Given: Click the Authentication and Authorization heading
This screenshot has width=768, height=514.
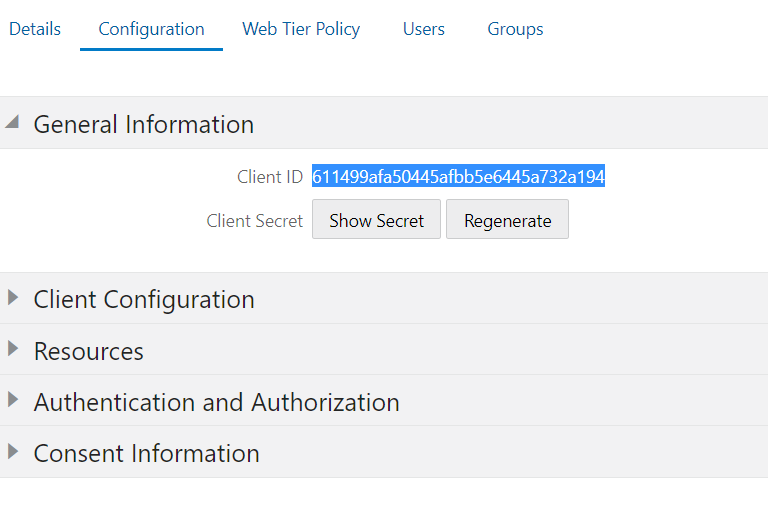Looking at the screenshot, I should (x=216, y=402).
